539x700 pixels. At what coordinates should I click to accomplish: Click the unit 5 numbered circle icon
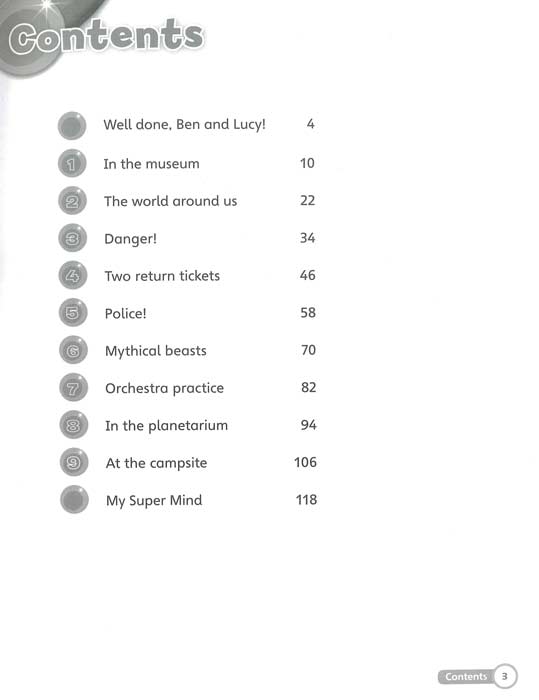point(73,312)
